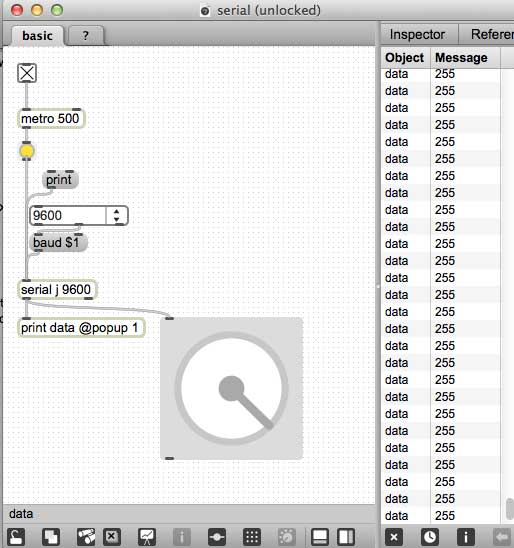514x548 pixels.
Task: Select the metro 500 object
Action: [51, 118]
